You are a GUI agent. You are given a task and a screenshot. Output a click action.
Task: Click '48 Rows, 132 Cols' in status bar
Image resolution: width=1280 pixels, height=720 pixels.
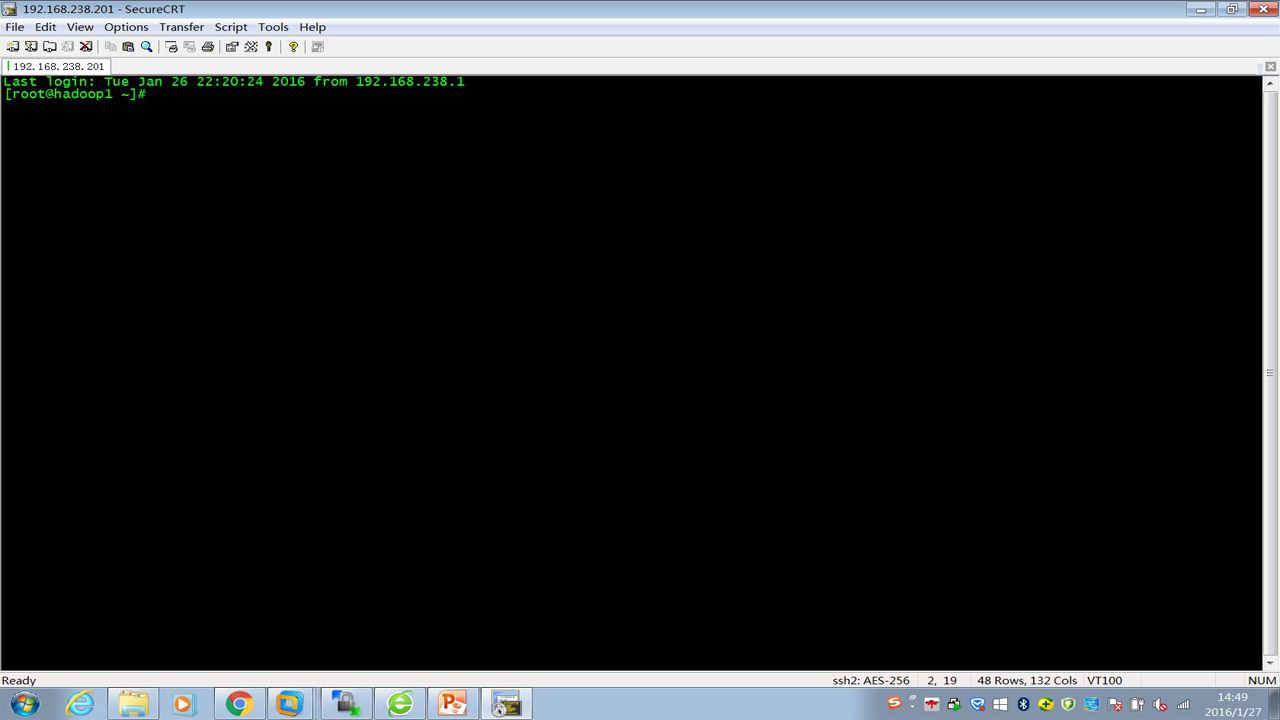(1027, 680)
